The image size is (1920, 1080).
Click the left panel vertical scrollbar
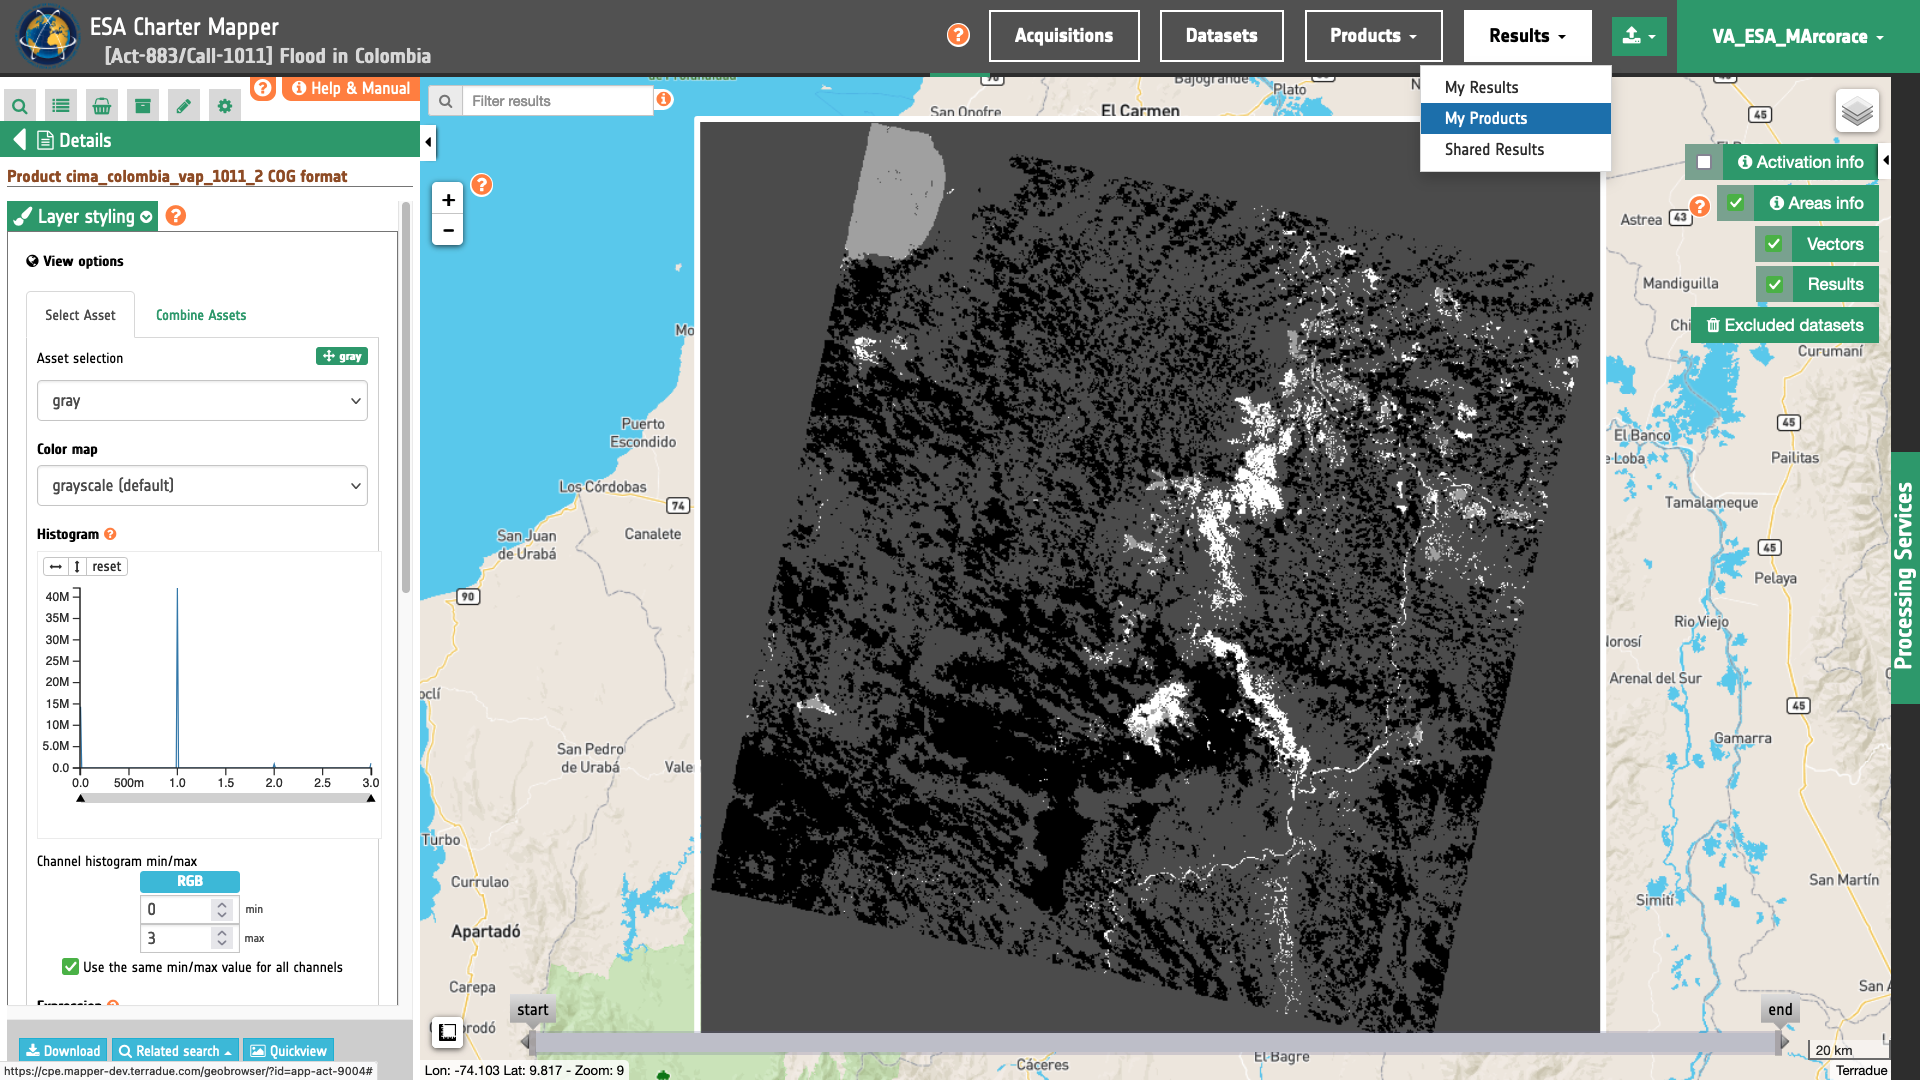pyautogui.click(x=406, y=399)
